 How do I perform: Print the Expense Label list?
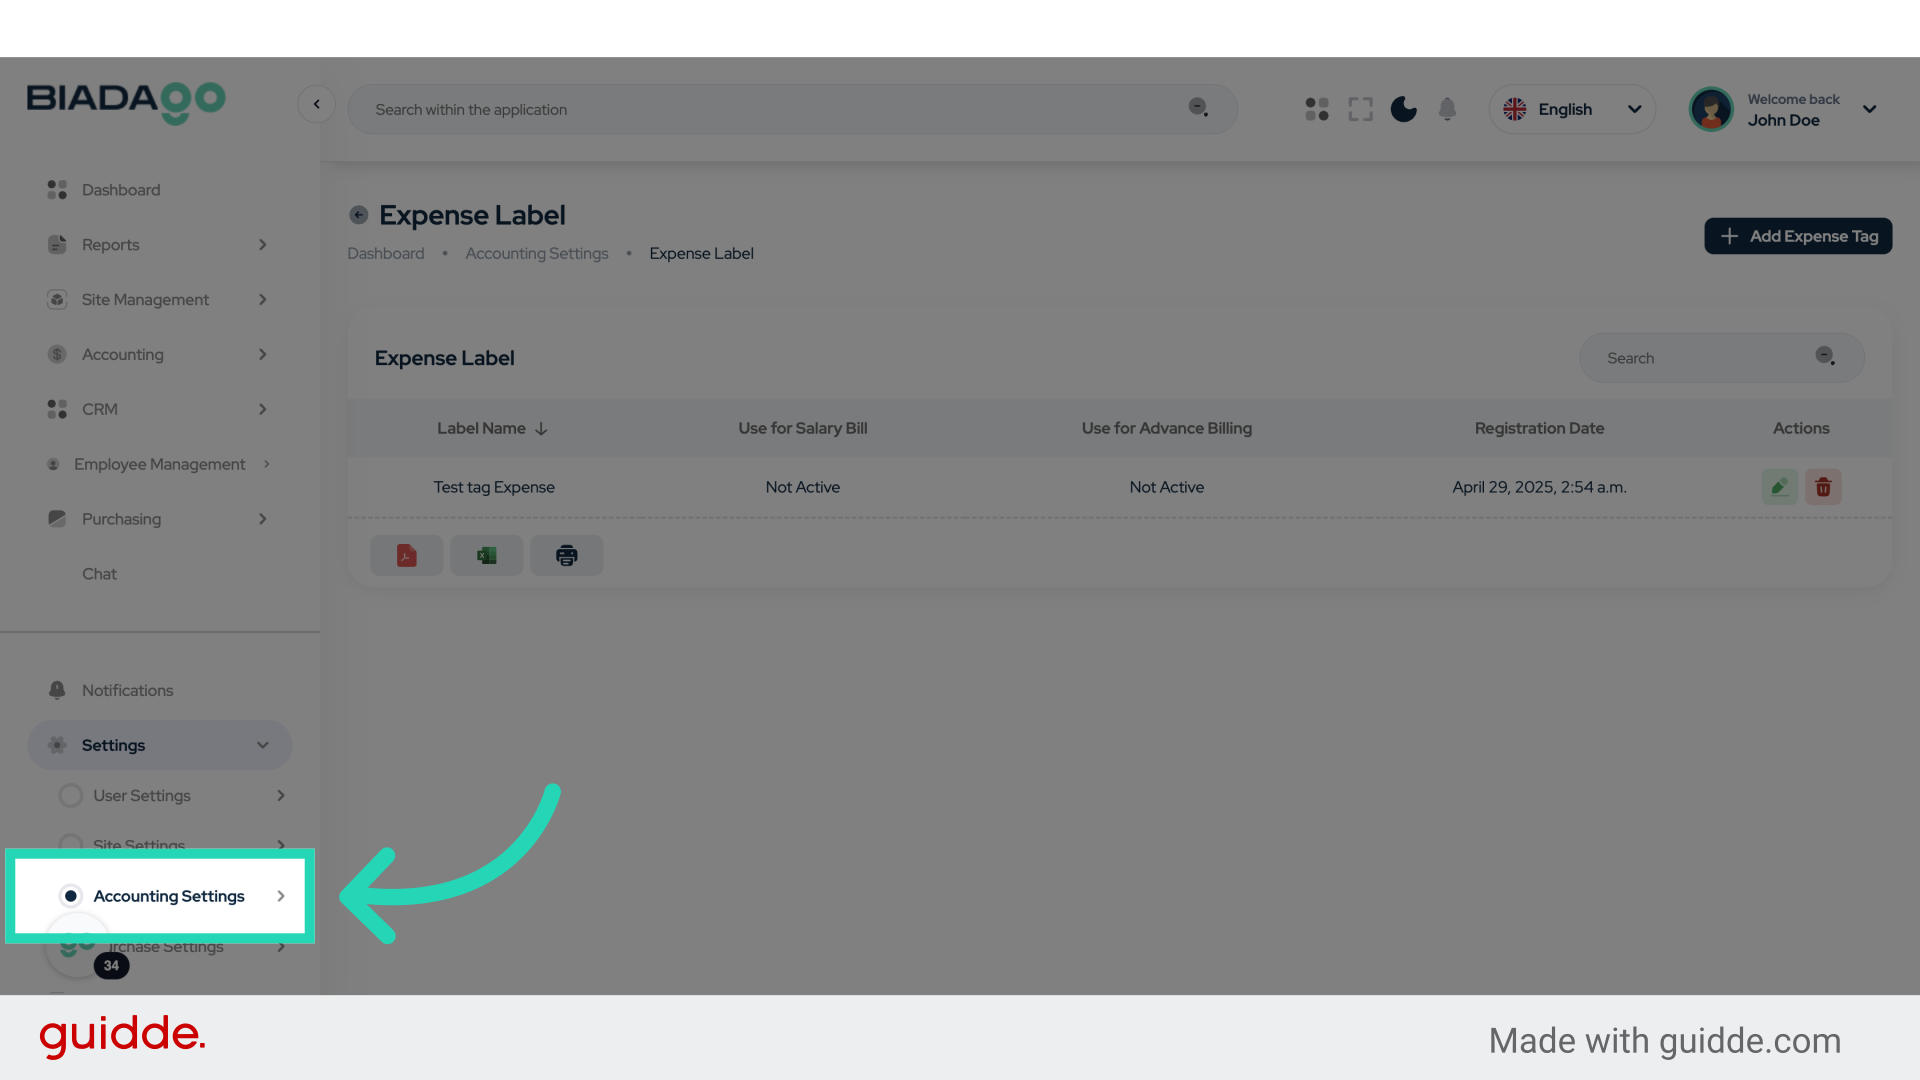[x=566, y=555]
